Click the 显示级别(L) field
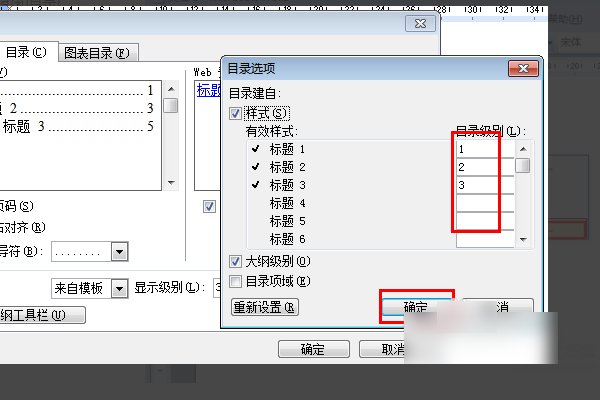The width and height of the screenshot is (600, 400). tap(217, 288)
